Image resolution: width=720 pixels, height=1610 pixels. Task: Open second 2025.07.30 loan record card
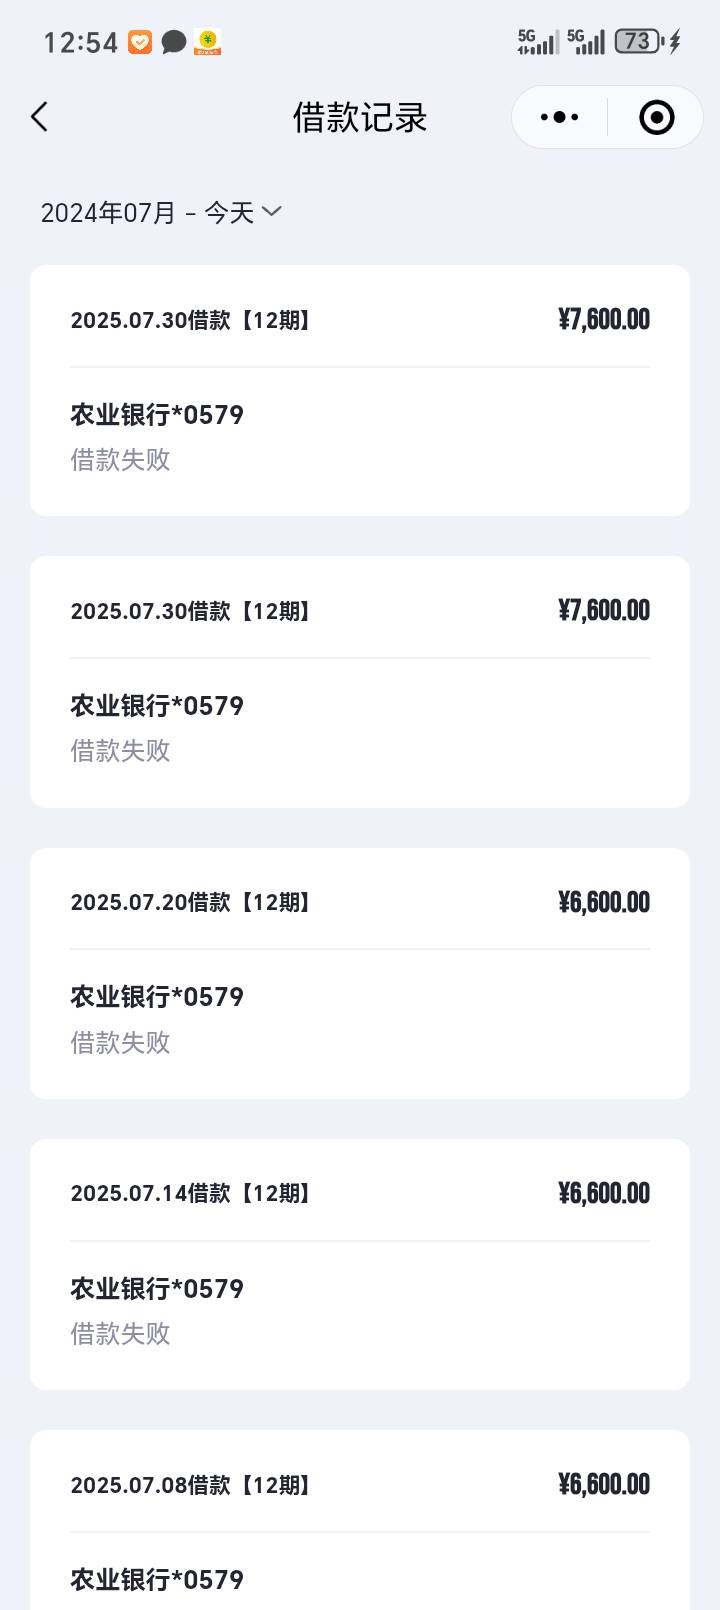[x=360, y=682]
